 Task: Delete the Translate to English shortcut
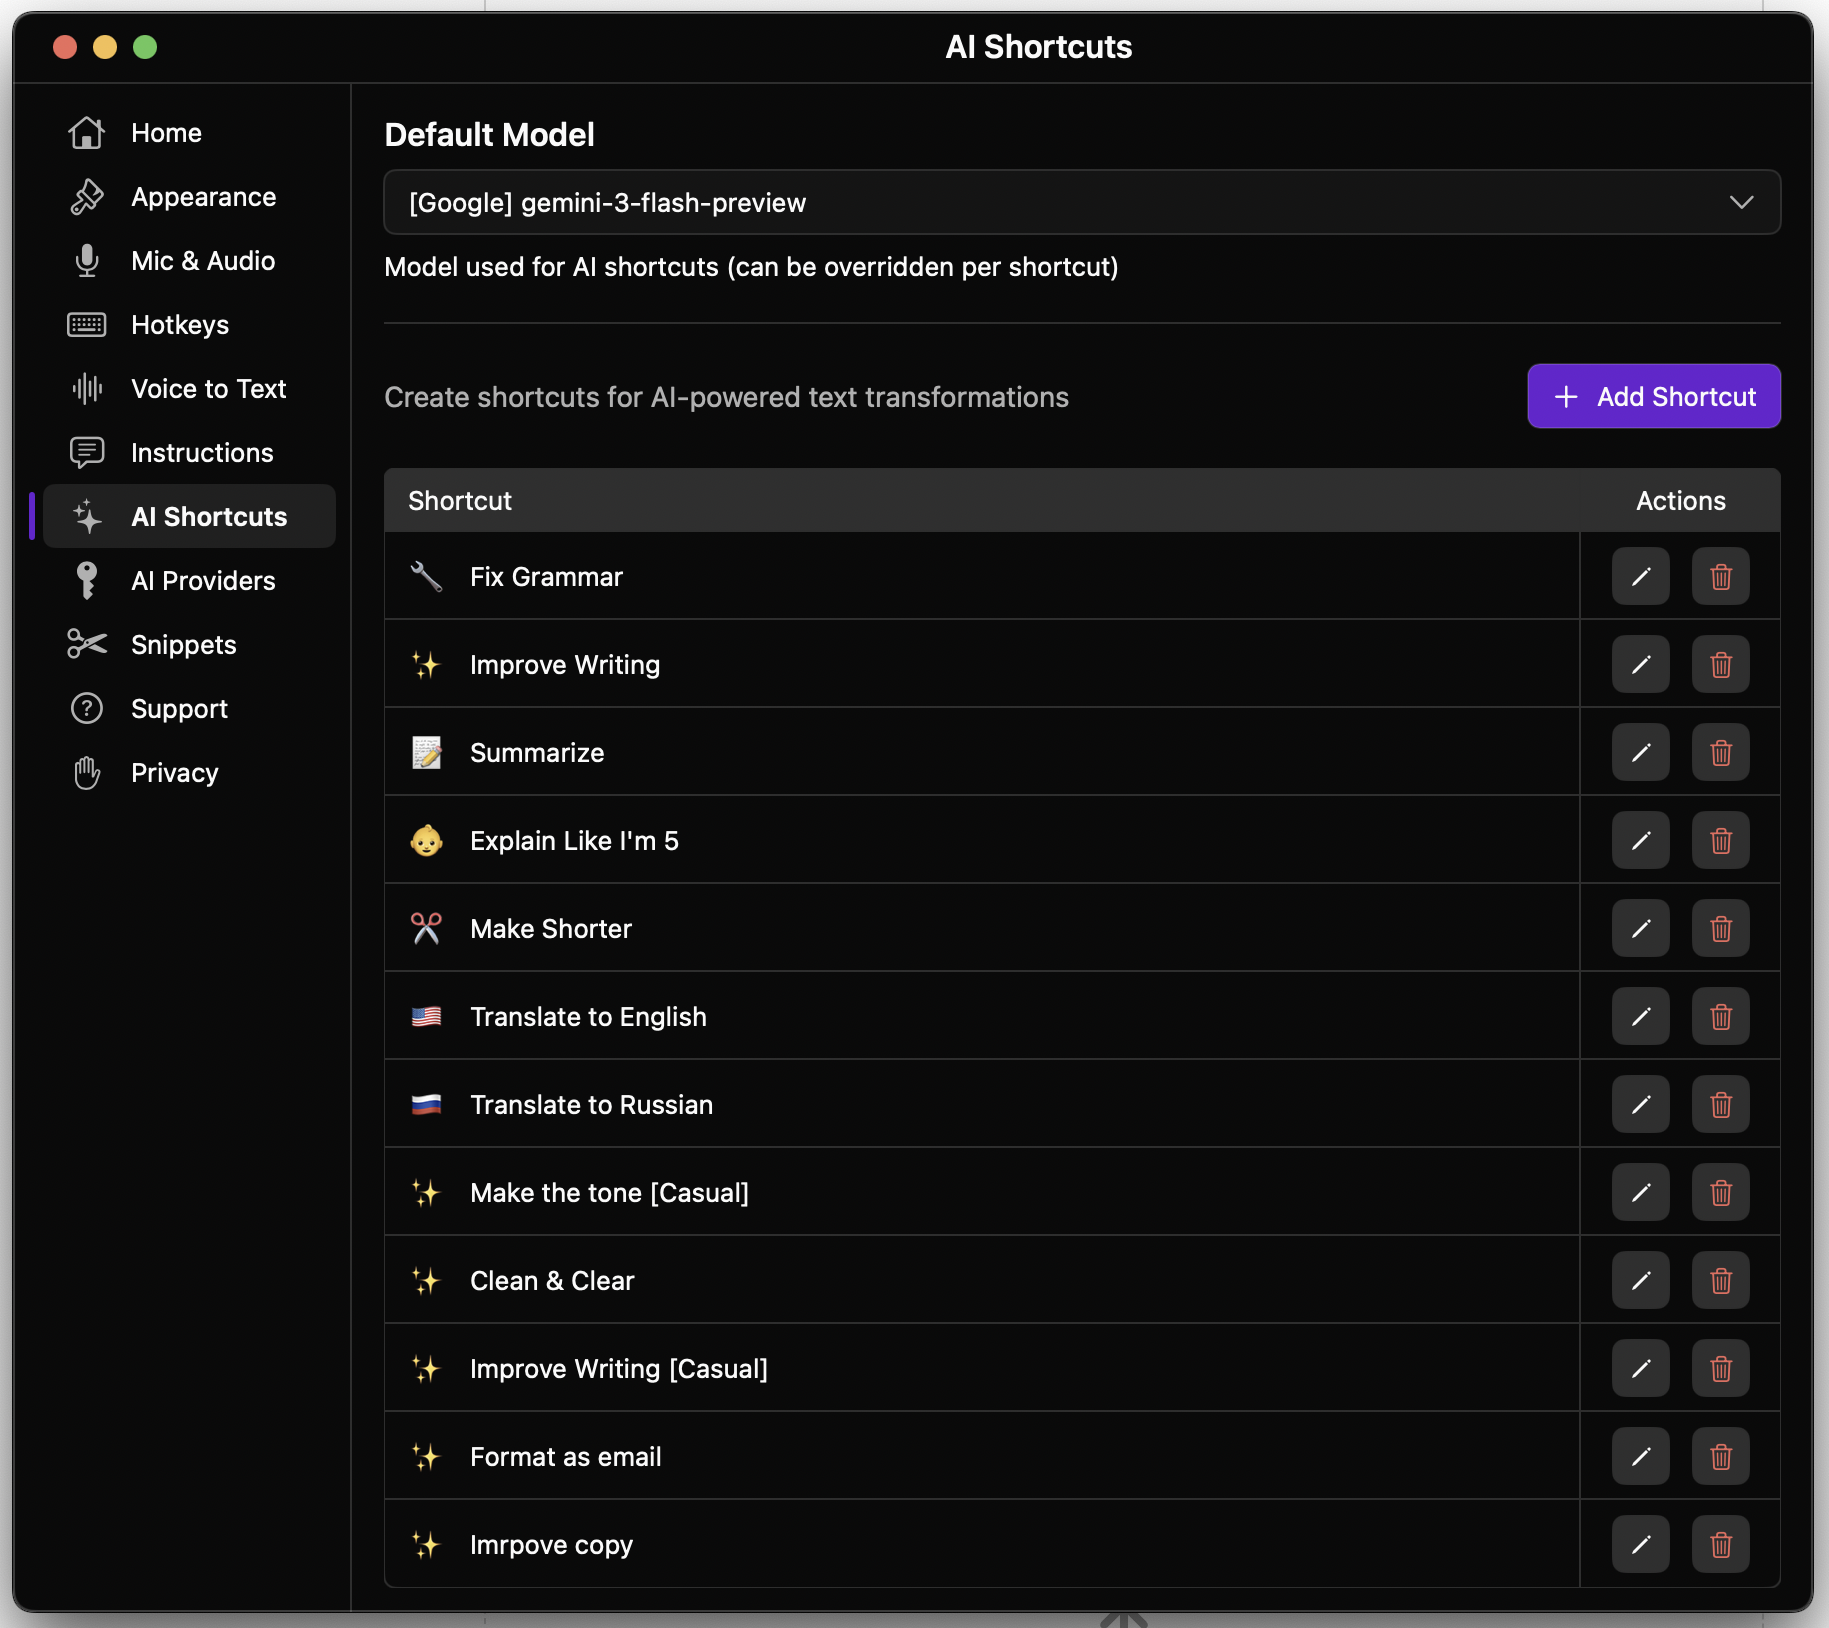[x=1720, y=1016]
